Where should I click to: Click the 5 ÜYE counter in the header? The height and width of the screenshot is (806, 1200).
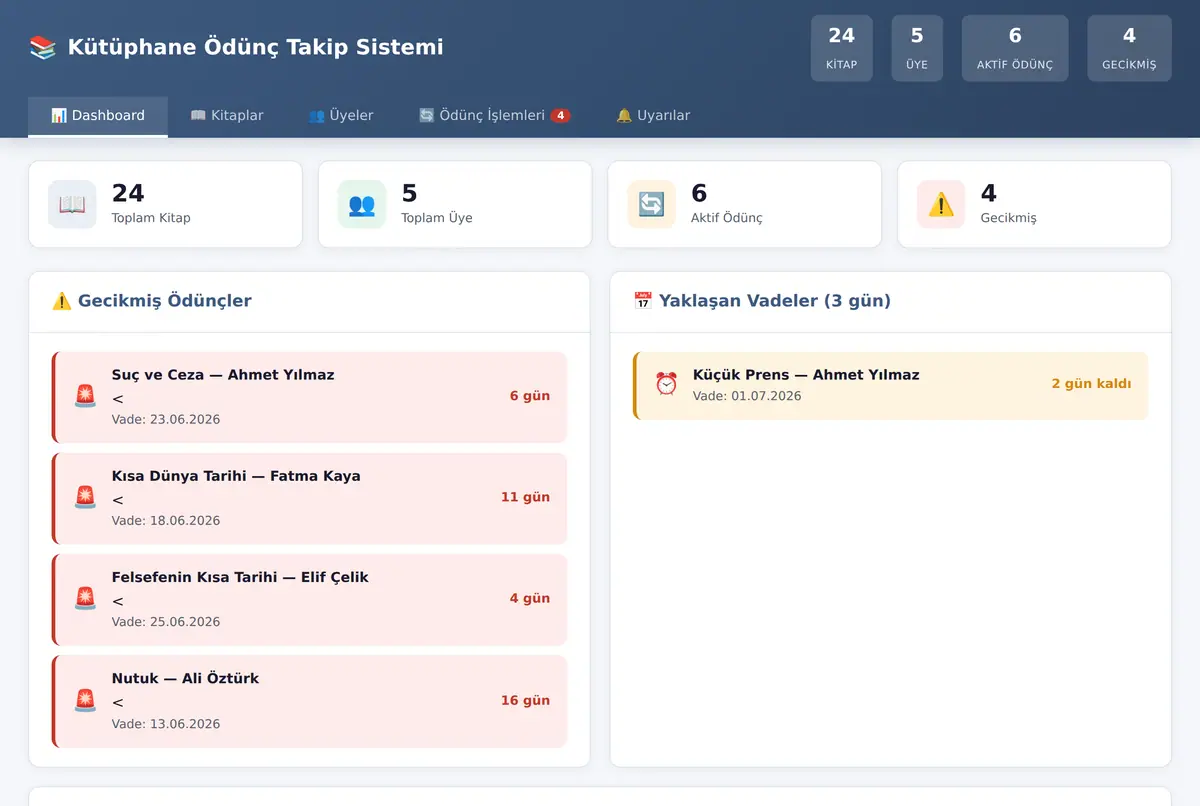917,48
